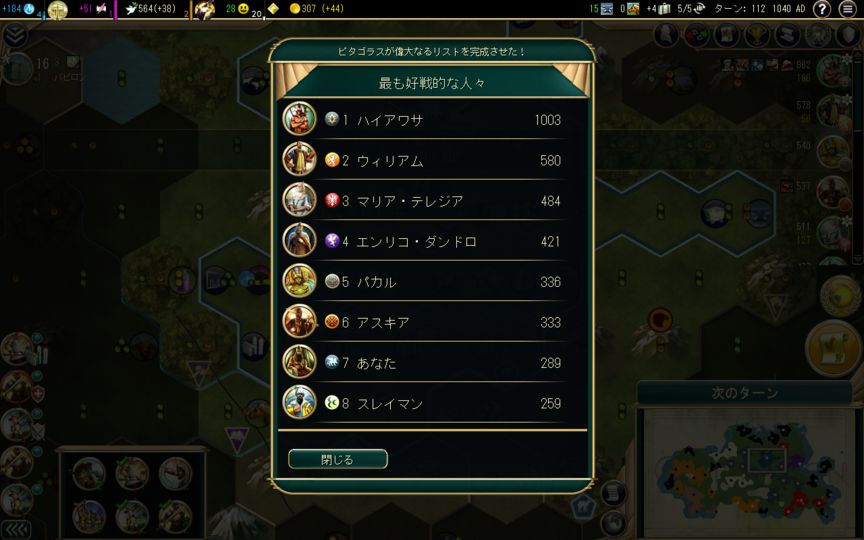Click the エンリコ・ダンドロ ranking entry
864x540 pixels.
[423, 241]
